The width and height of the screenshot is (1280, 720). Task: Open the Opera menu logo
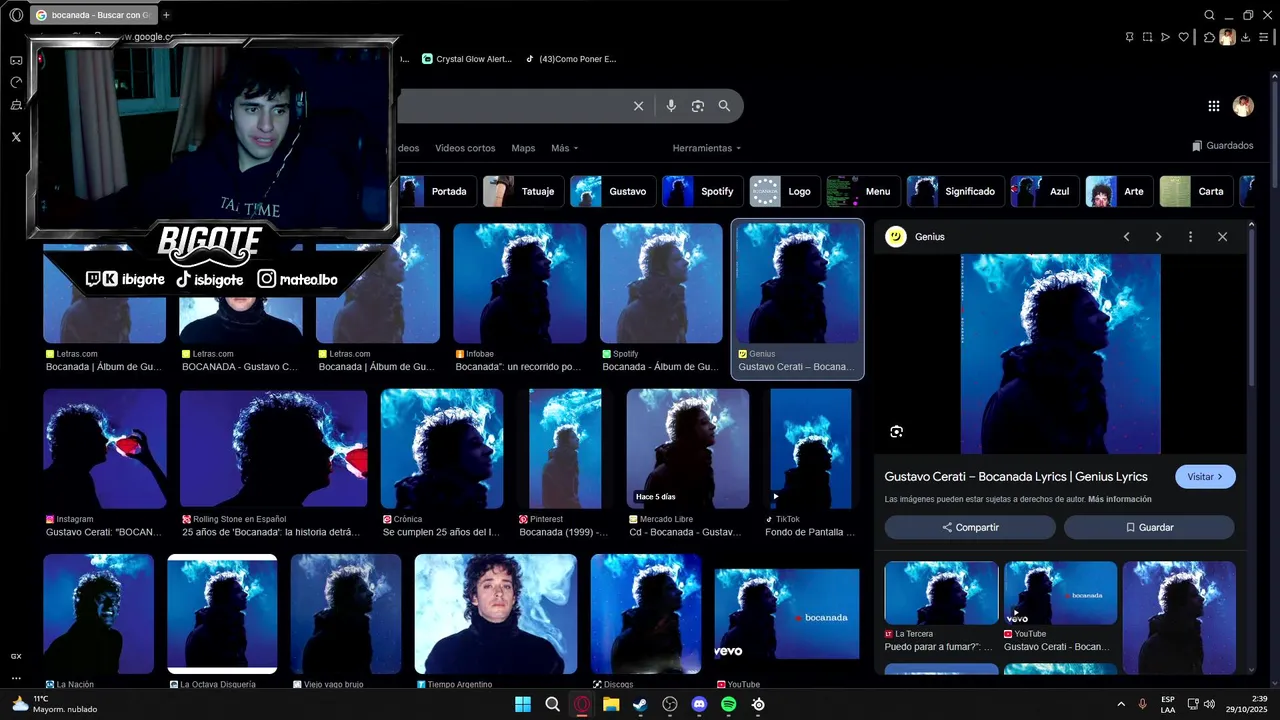(16, 15)
